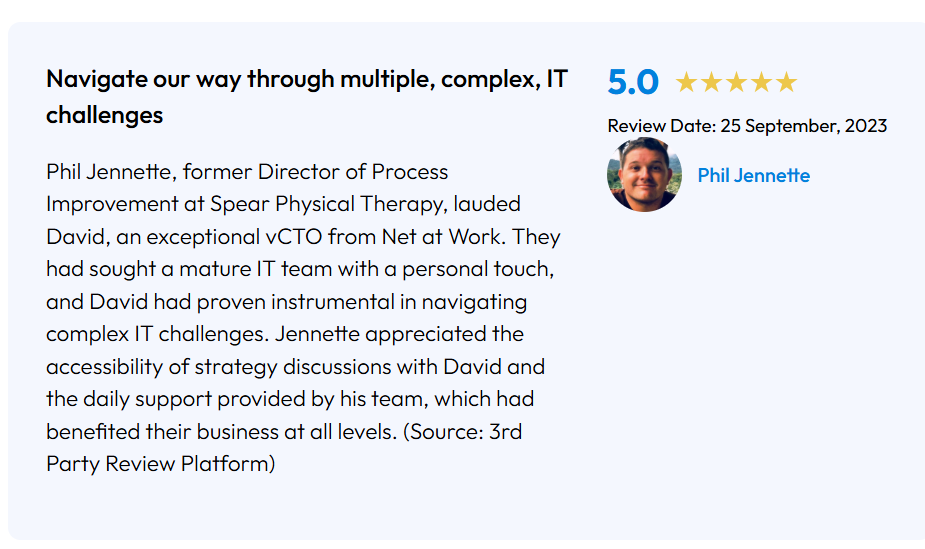Screen dimensions: 925x549
Task: Open the blue Phil Jennette name link
Action: 753,176
